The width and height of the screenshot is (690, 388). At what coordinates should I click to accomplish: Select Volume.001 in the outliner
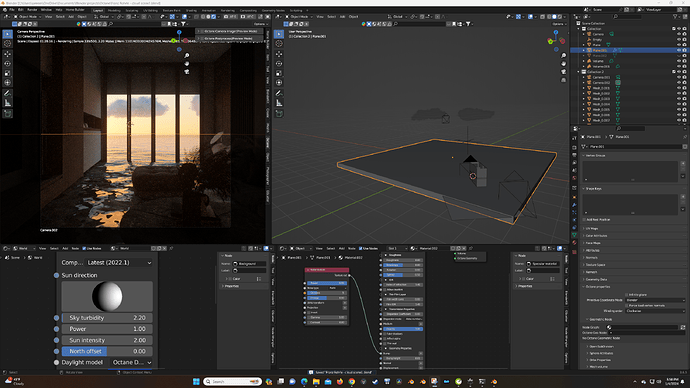click(x=601, y=66)
